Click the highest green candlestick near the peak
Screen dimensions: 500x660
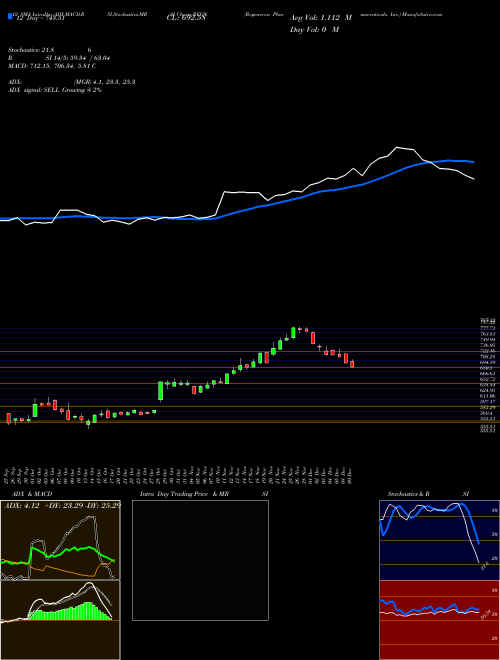pos(293,333)
